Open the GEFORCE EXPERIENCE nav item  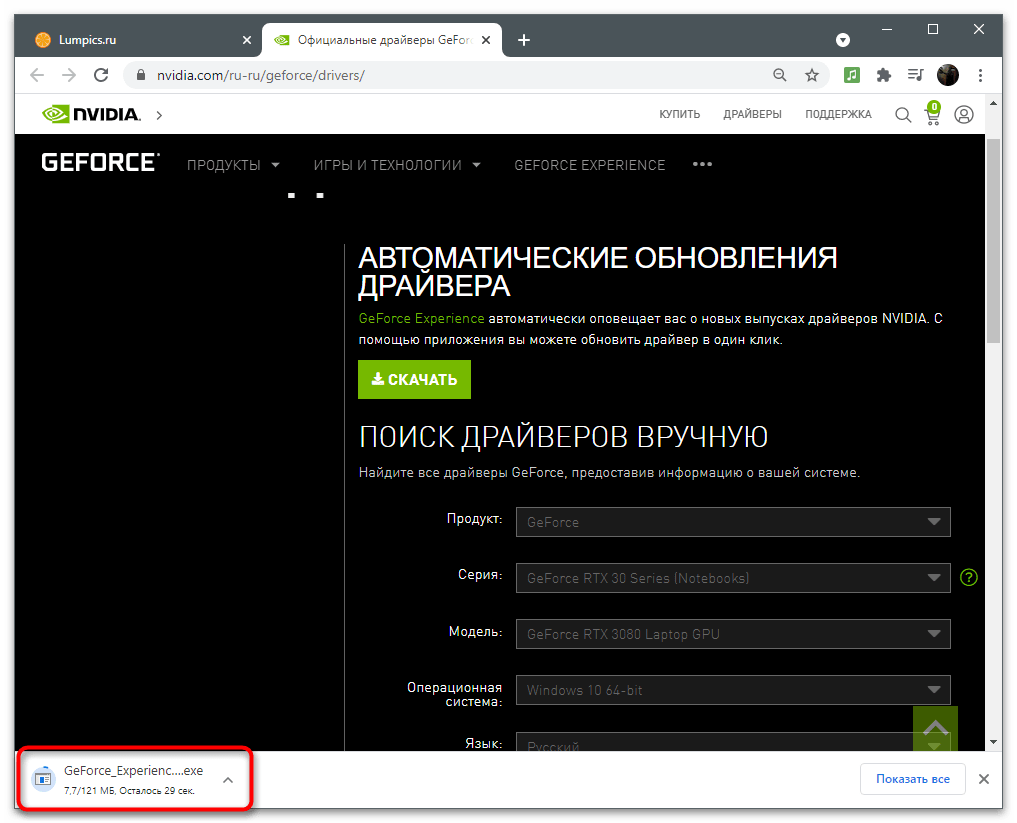point(590,165)
